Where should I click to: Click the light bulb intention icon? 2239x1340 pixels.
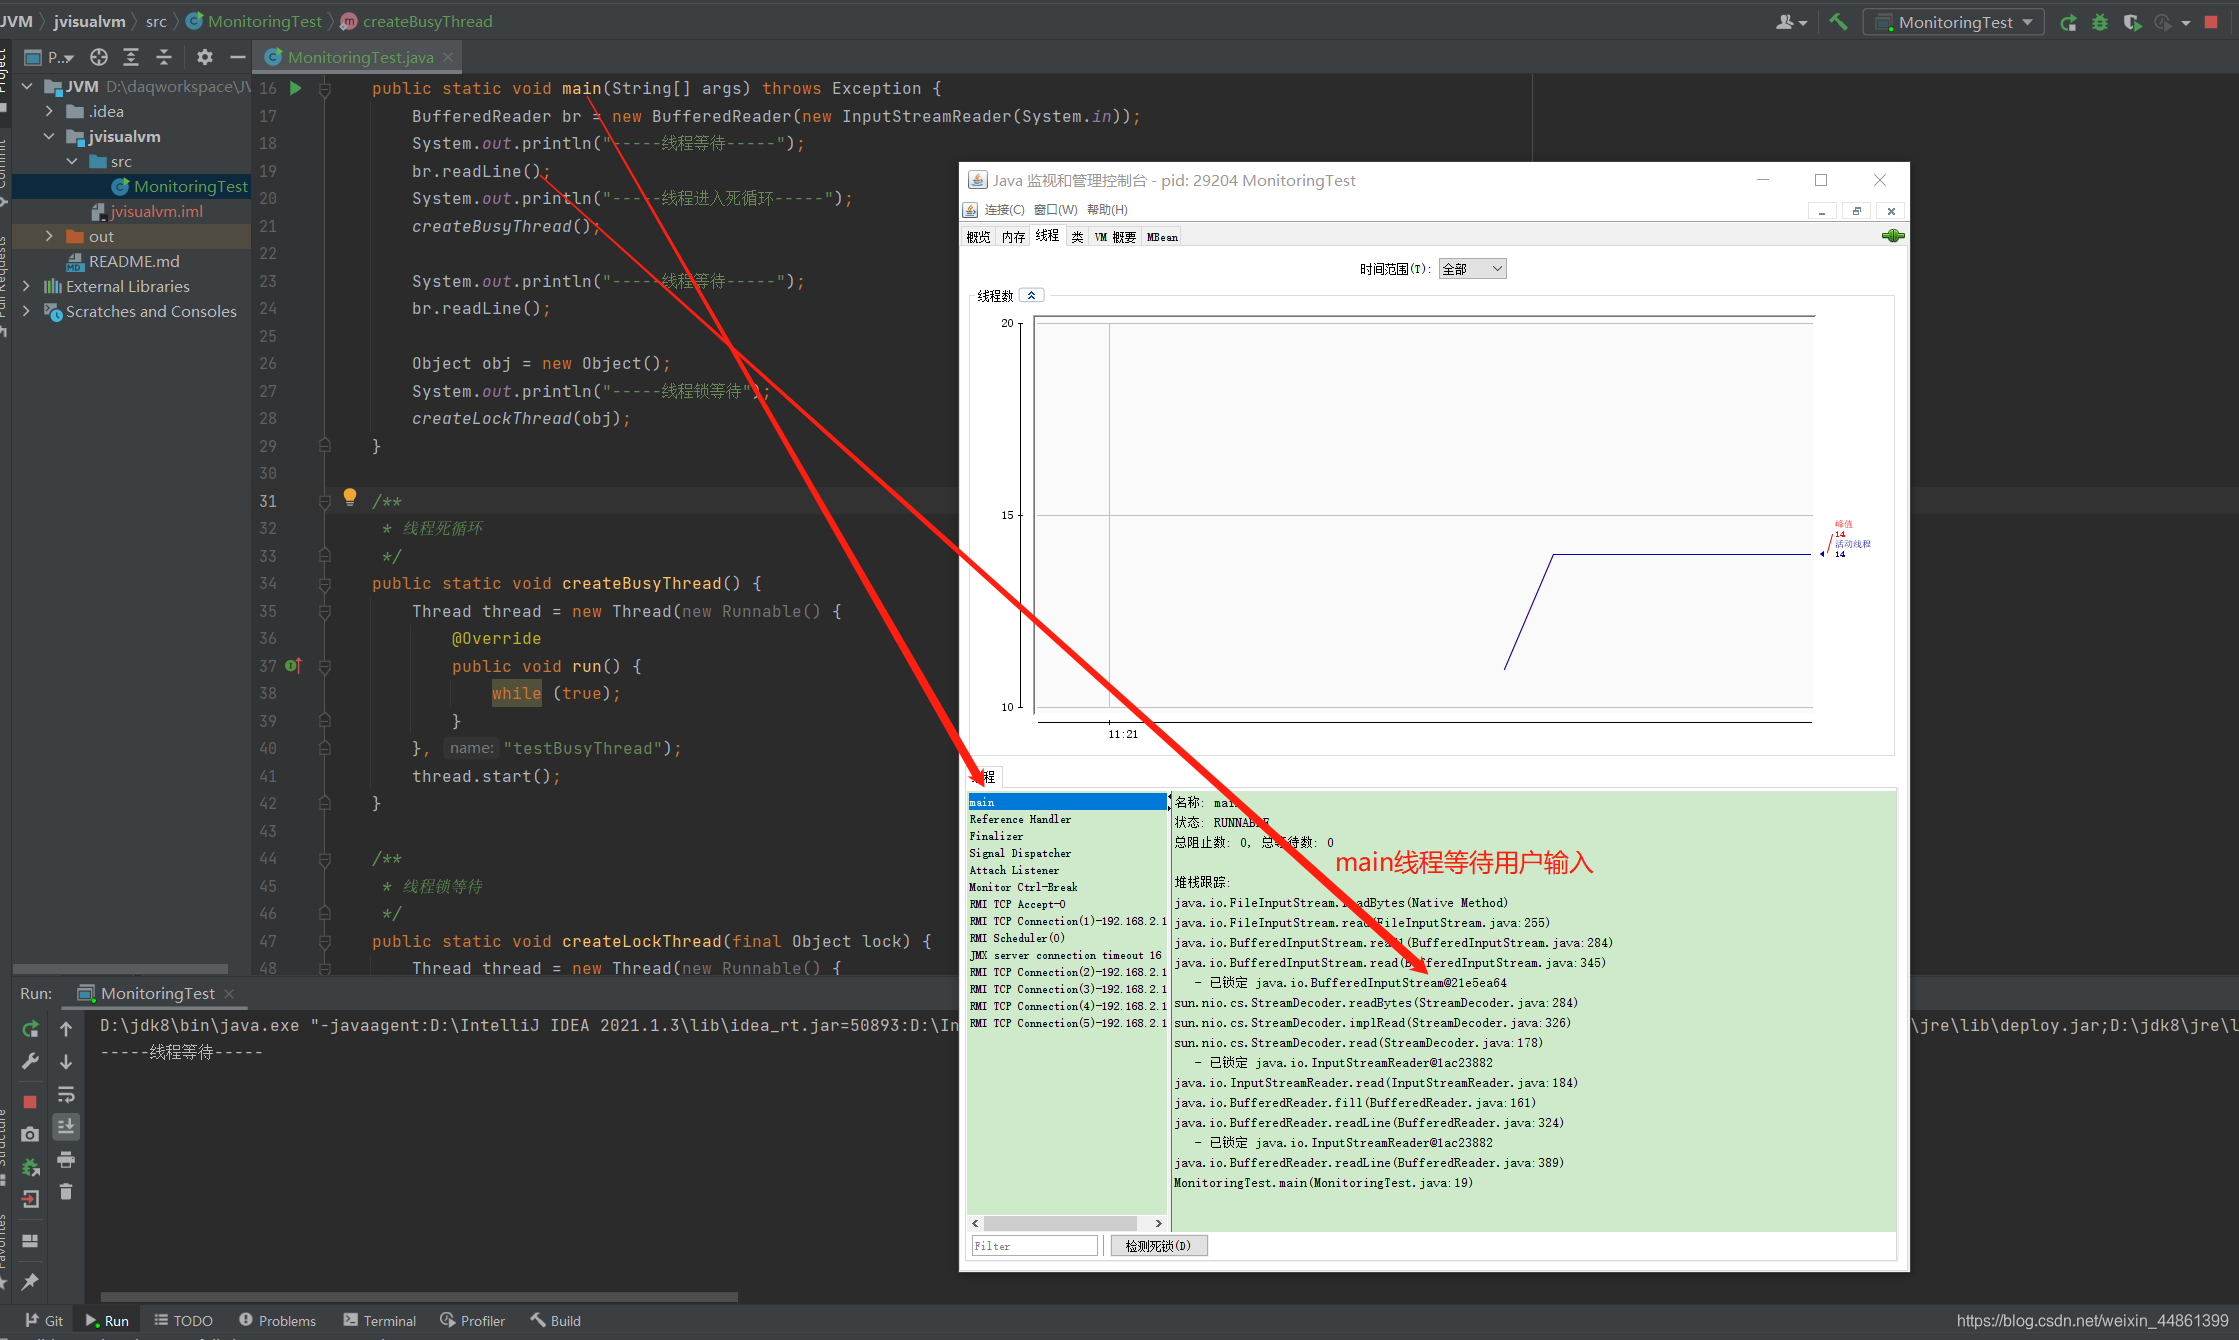pos(349,496)
